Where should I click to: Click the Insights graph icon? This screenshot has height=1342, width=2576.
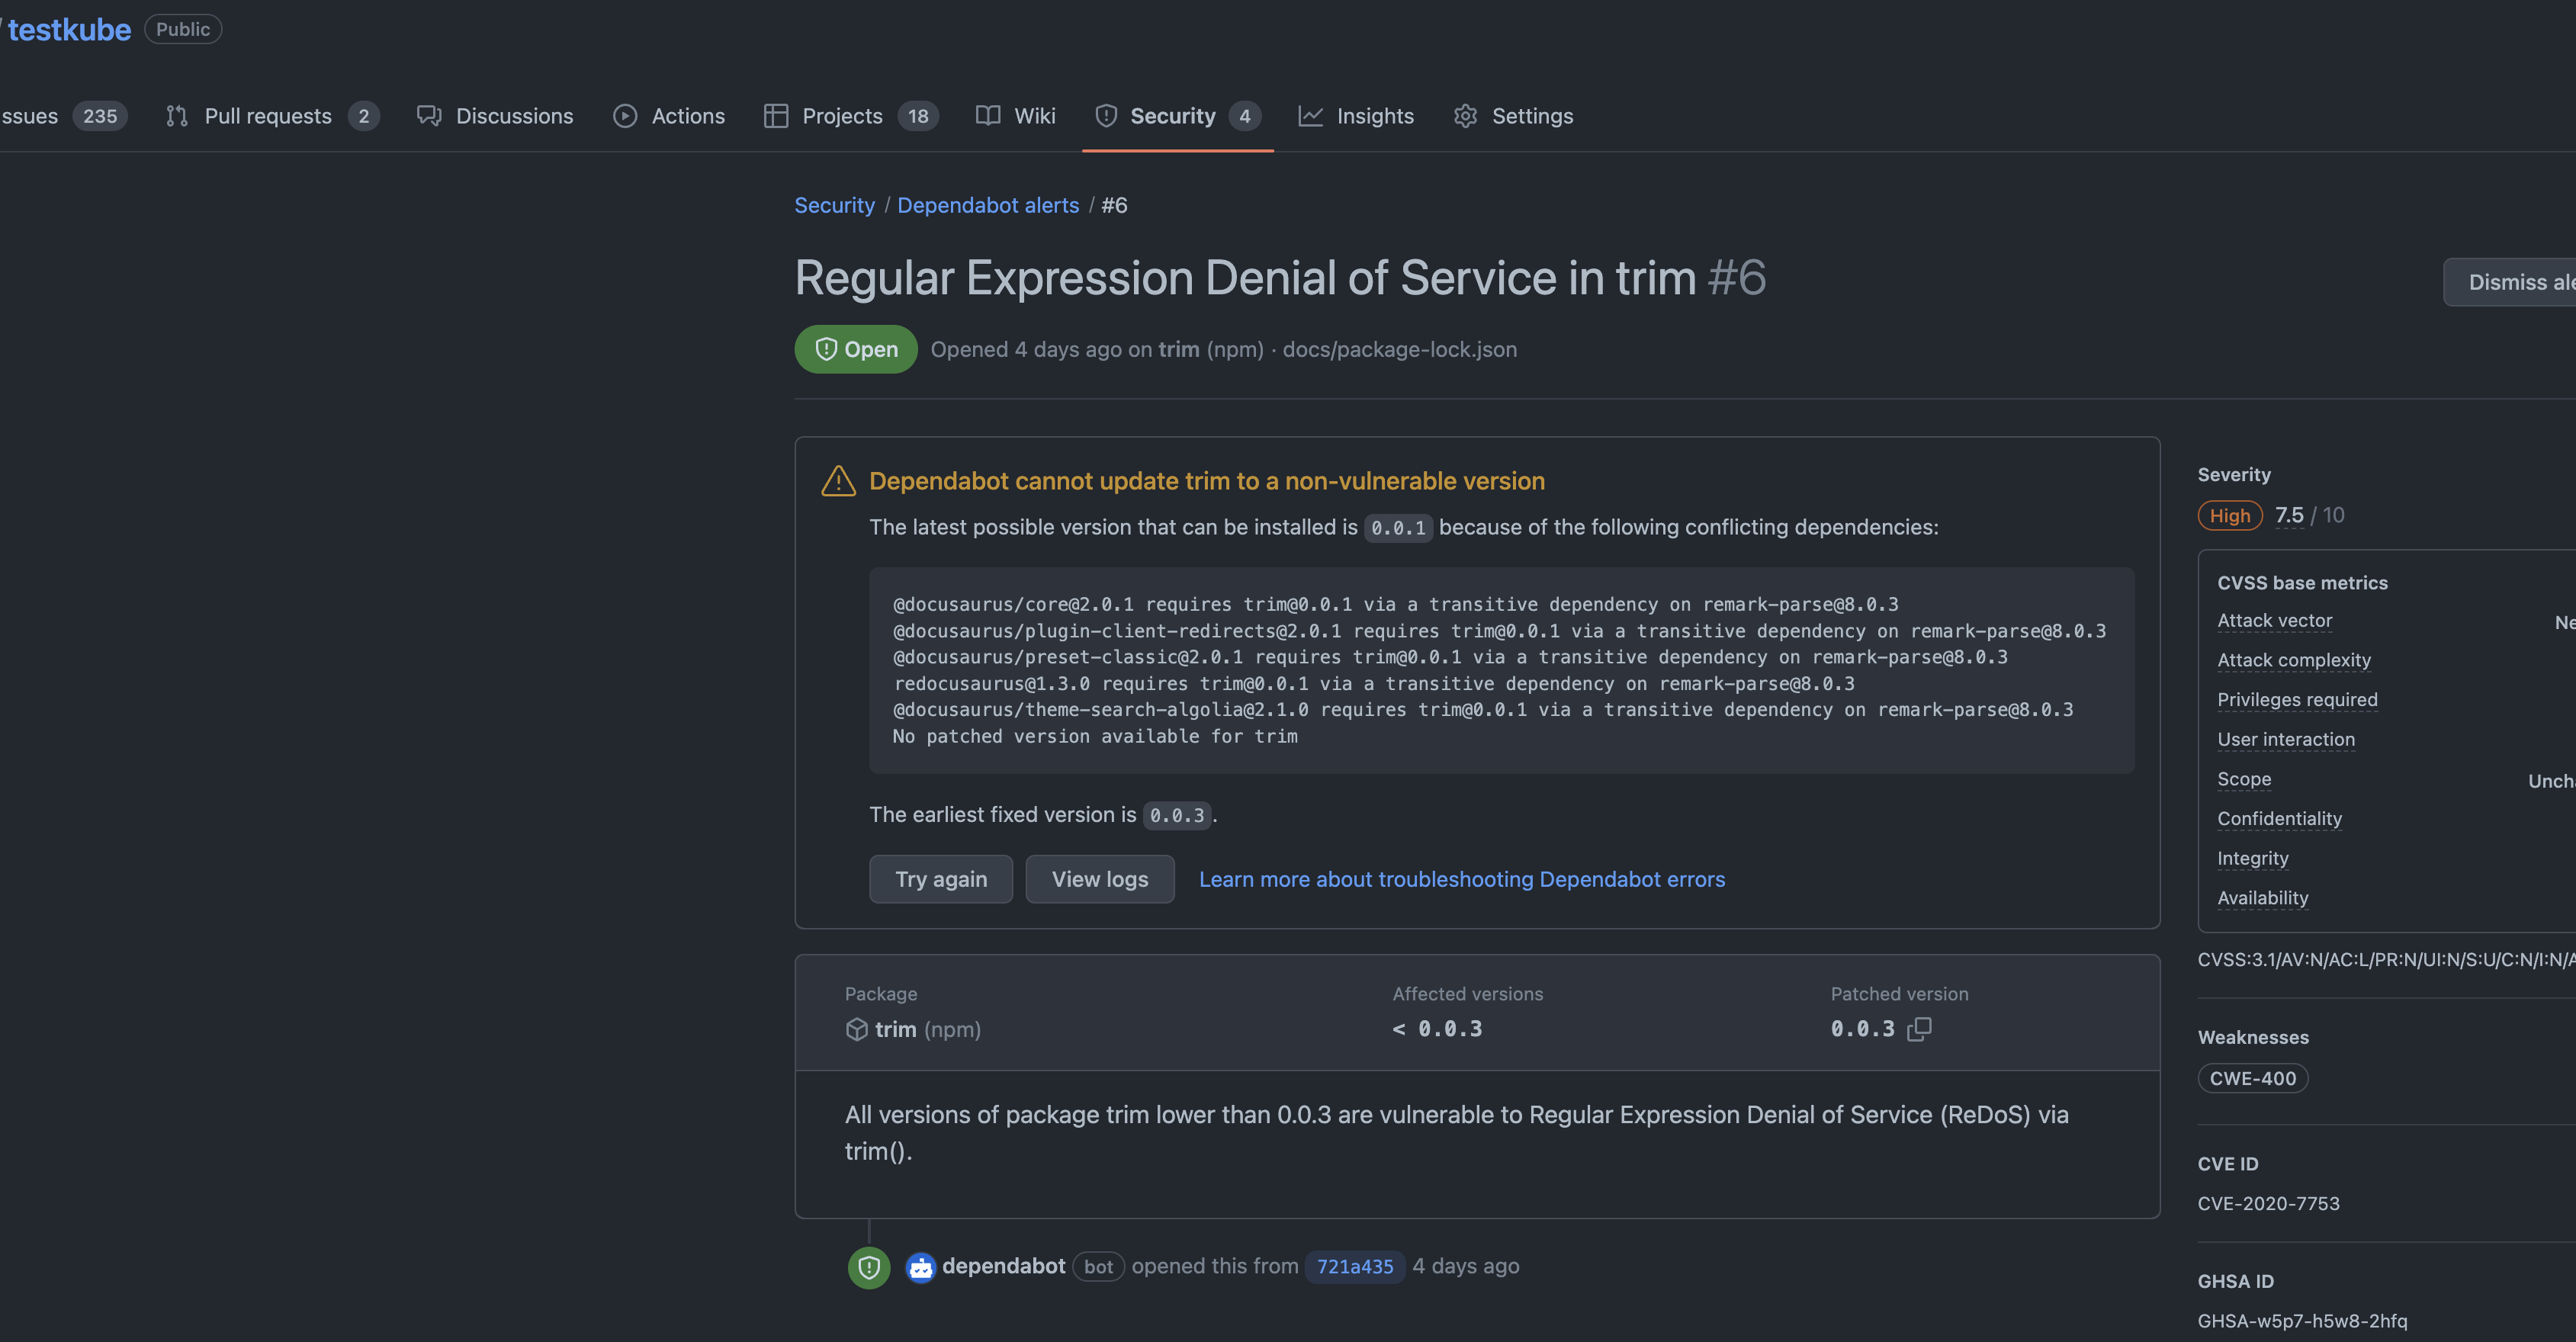1311,116
